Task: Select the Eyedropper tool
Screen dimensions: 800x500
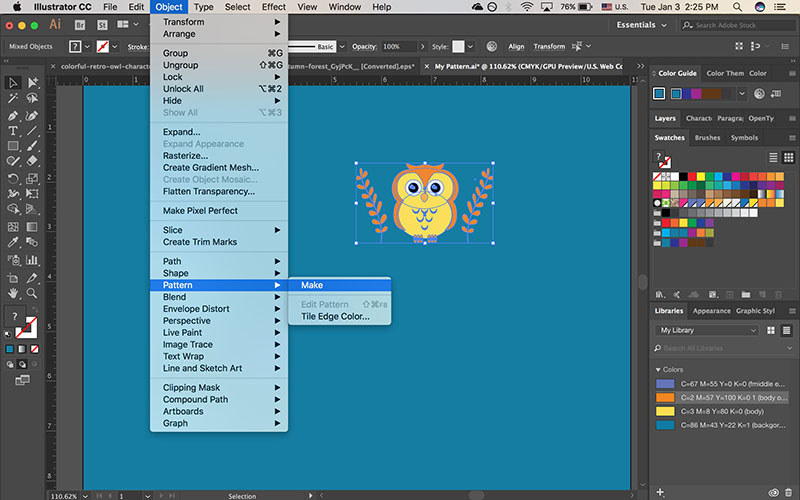Action: pyautogui.click(x=13, y=242)
